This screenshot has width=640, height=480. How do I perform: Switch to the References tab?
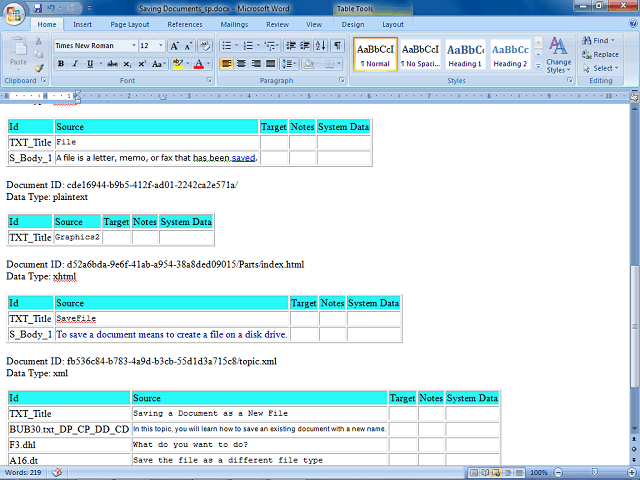pos(185,24)
